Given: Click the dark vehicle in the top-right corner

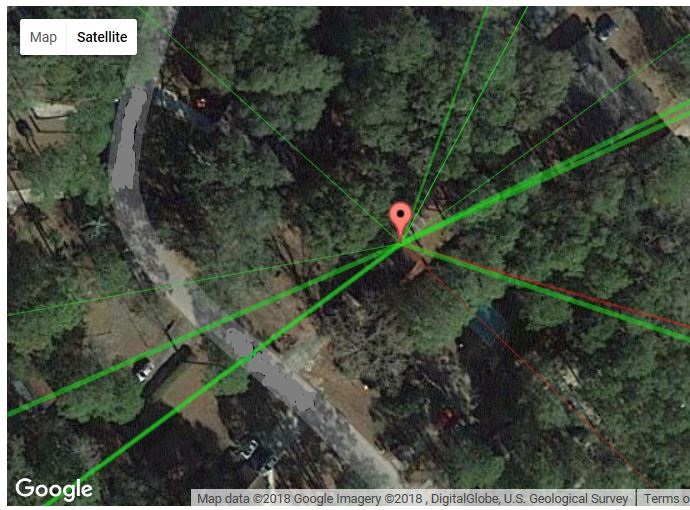Looking at the screenshot, I should pos(606,26).
